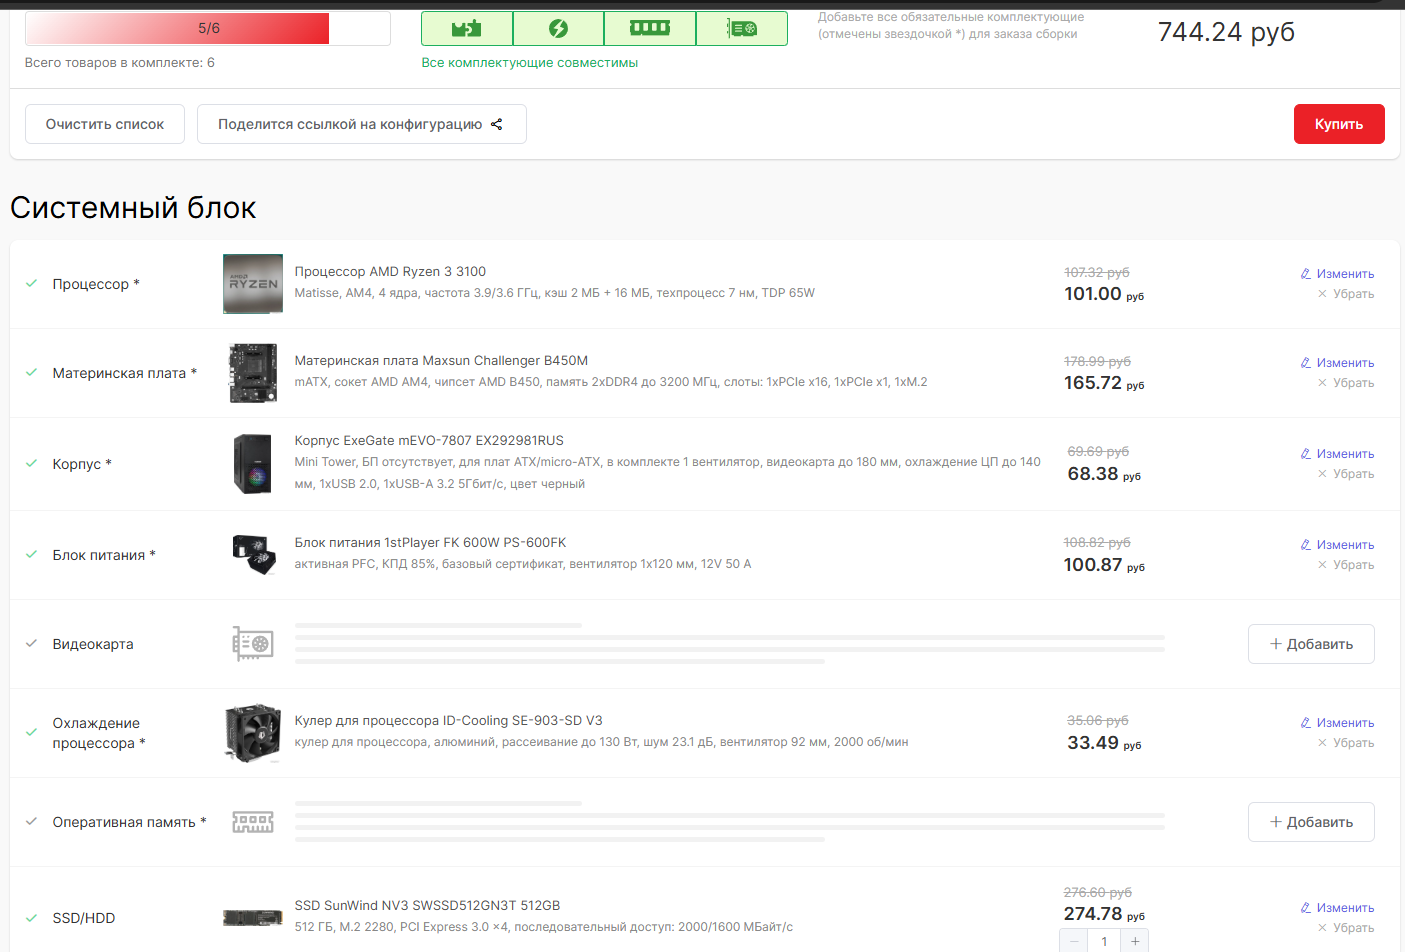The height and width of the screenshot is (952, 1405).
Task: Remove the 1stPlayer FK 600W with Убрать
Action: (1346, 565)
